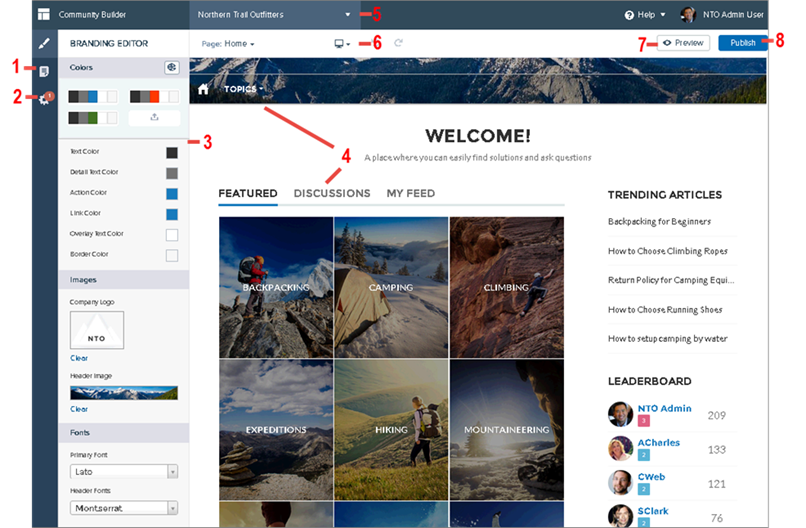806x528 pixels.
Task: Clear the company logo image
Action: (79, 358)
